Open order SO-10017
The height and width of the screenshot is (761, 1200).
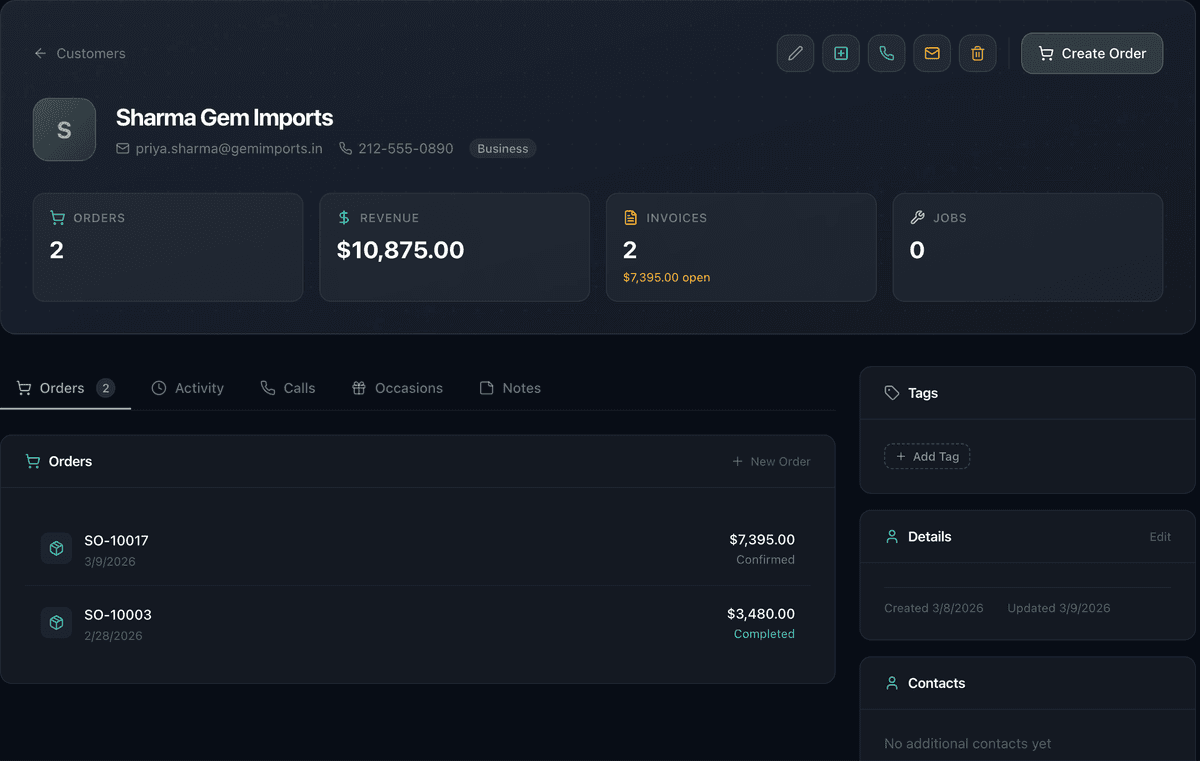(418, 549)
